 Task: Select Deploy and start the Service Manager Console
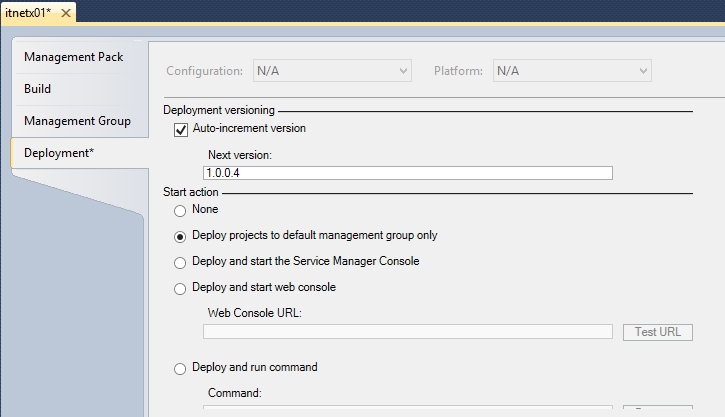pos(180,263)
